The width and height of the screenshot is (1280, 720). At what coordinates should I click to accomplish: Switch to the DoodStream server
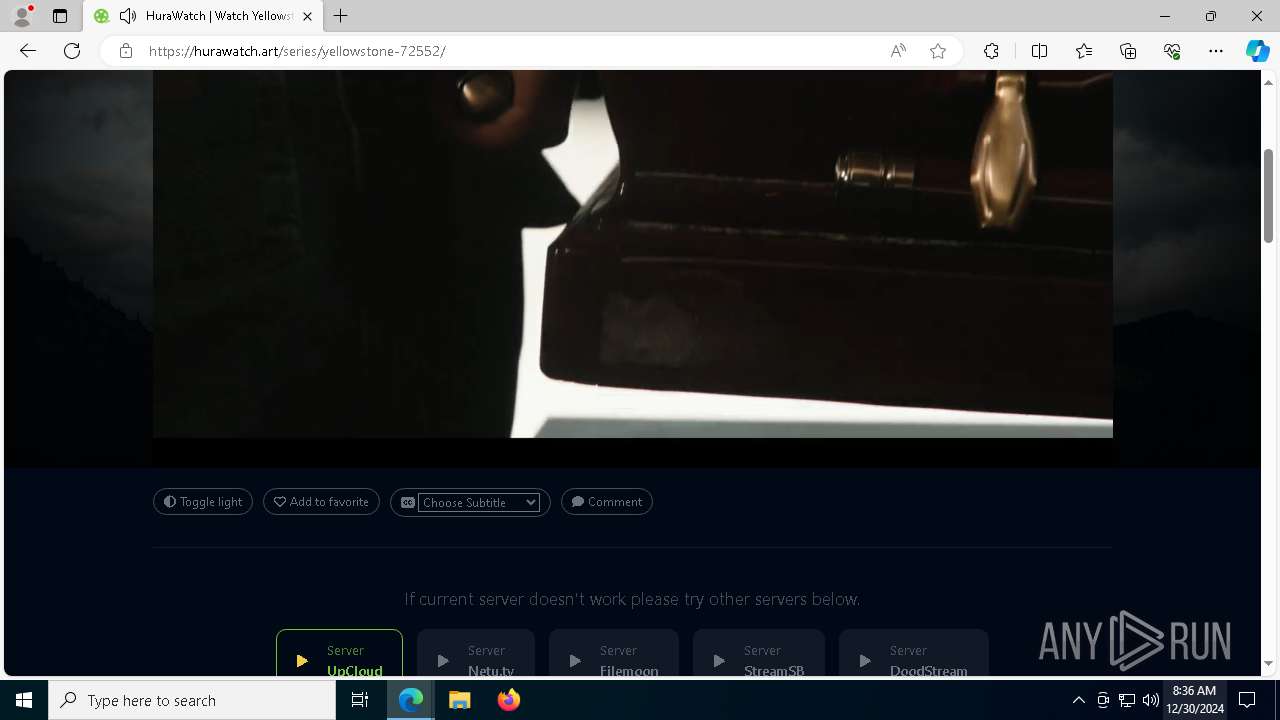tap(914, 653)
